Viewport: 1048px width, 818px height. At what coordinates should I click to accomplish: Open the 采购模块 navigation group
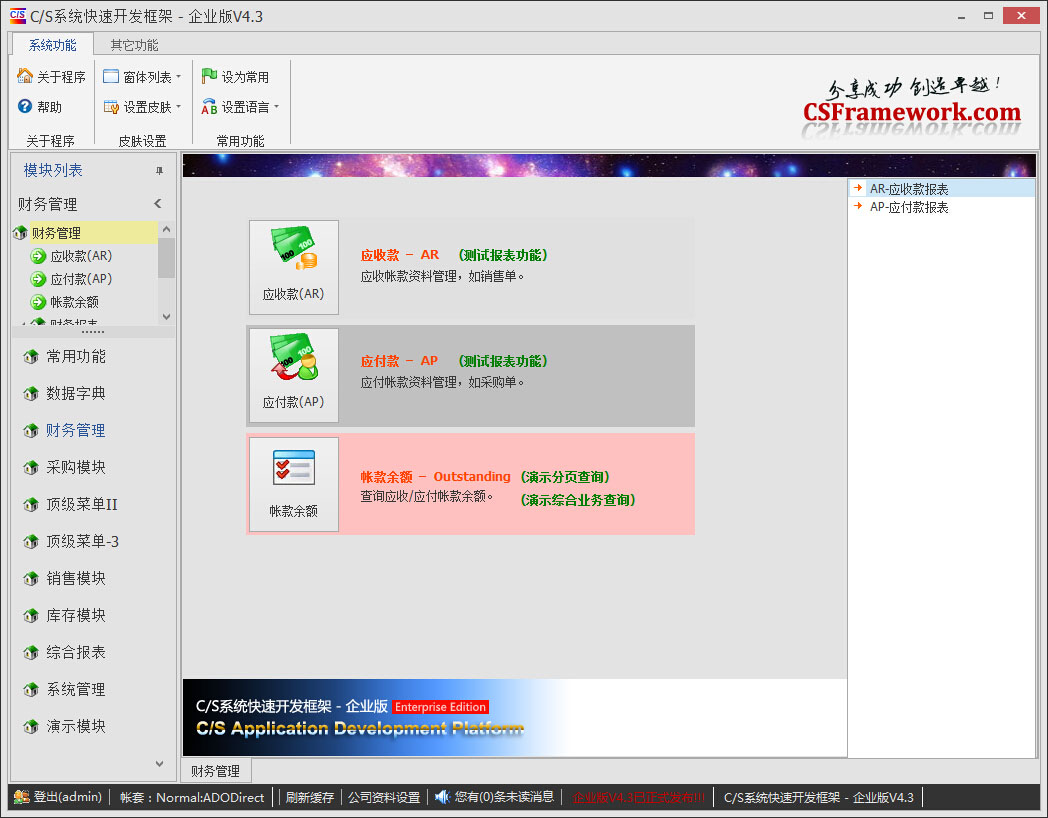pyautogui.click(x=75, y=467)
